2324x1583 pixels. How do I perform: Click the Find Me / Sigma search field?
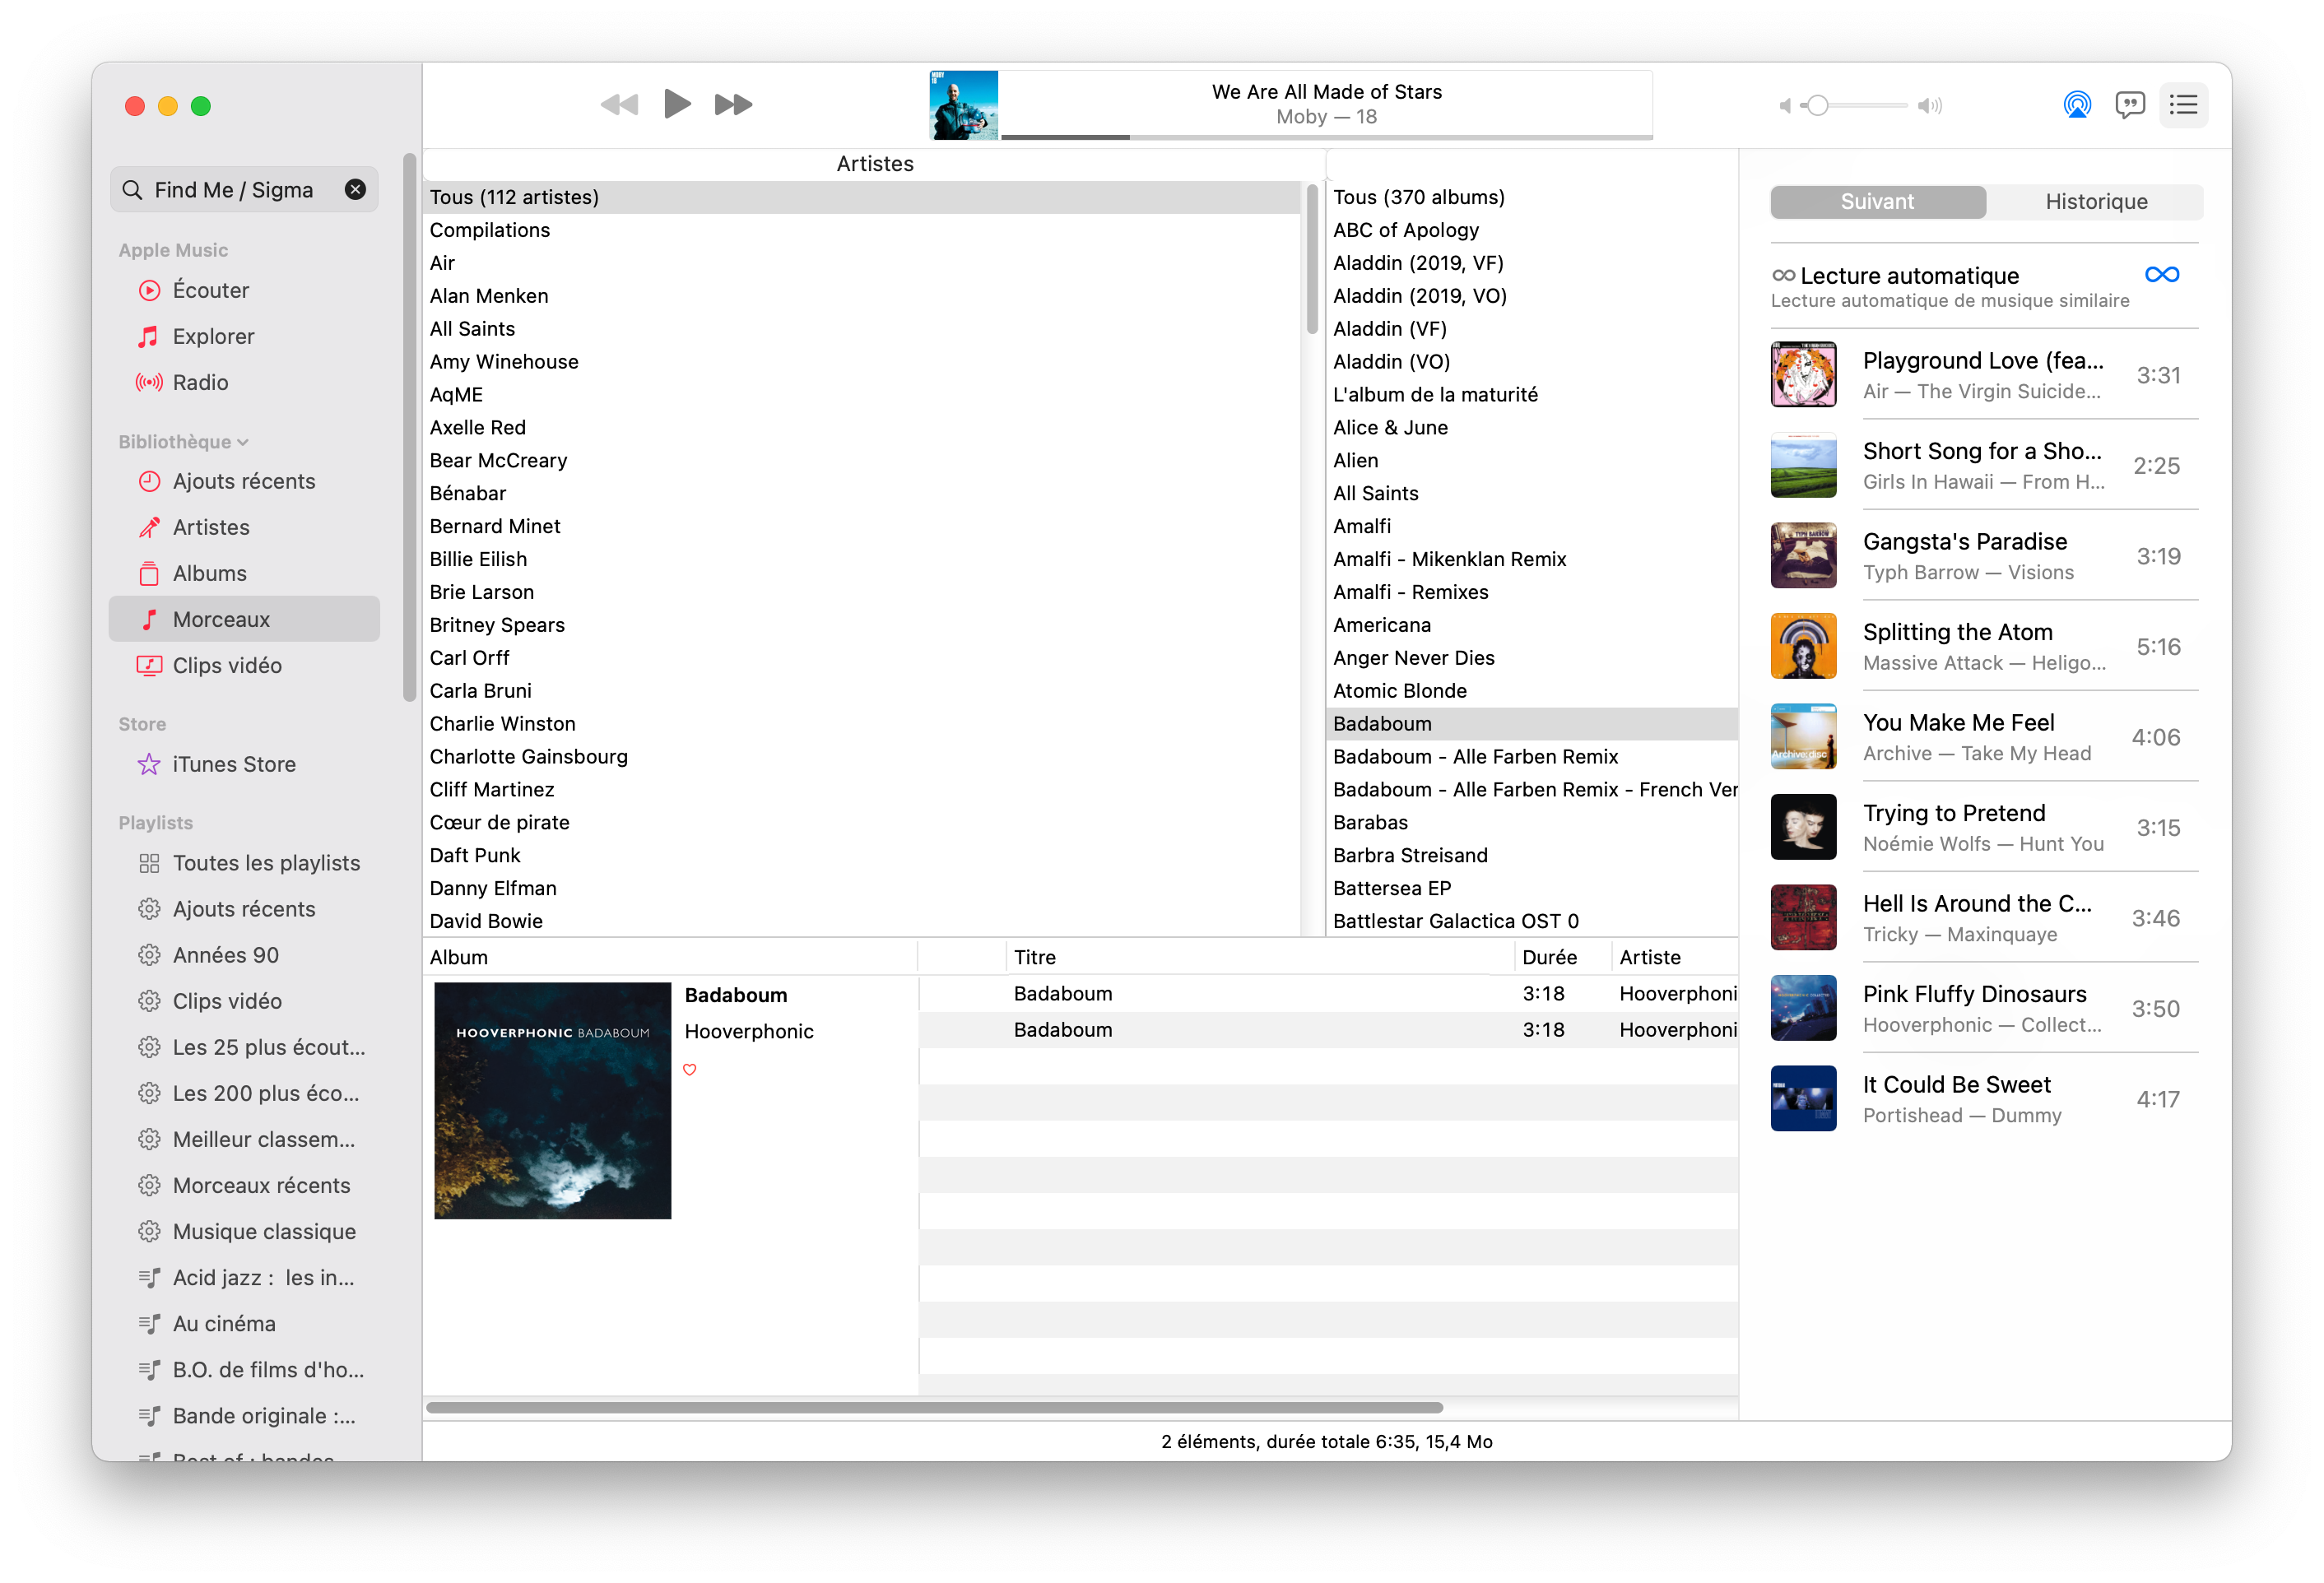point(243,190)
